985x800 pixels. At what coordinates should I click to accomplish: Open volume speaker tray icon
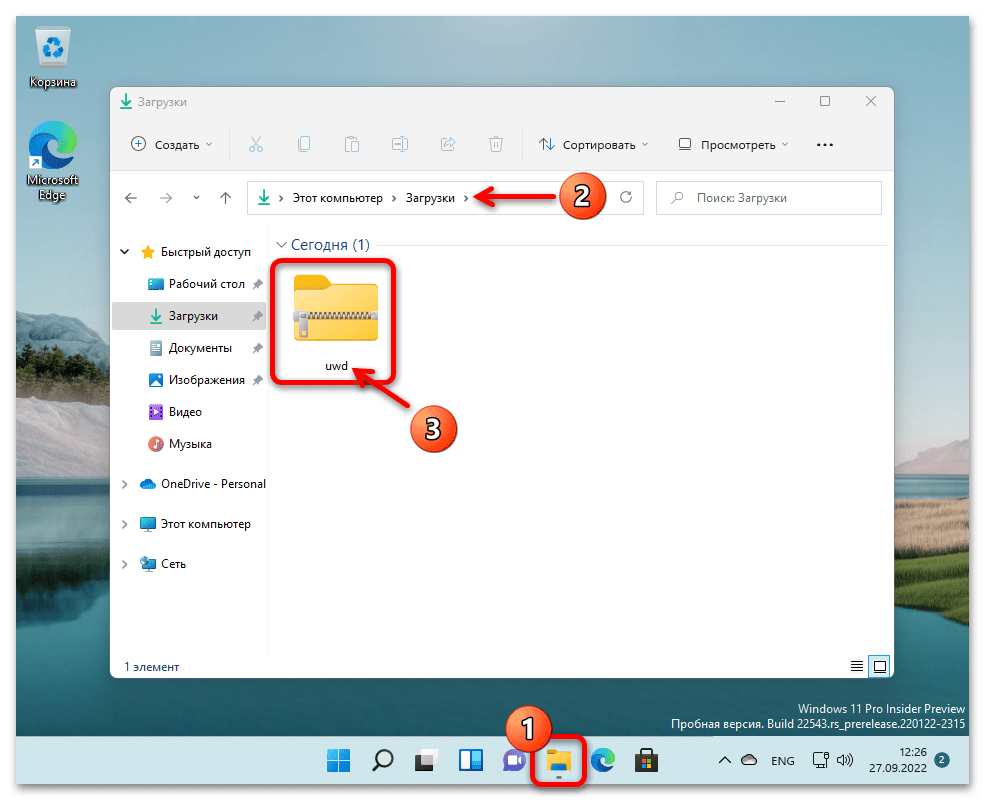(846, 760)
